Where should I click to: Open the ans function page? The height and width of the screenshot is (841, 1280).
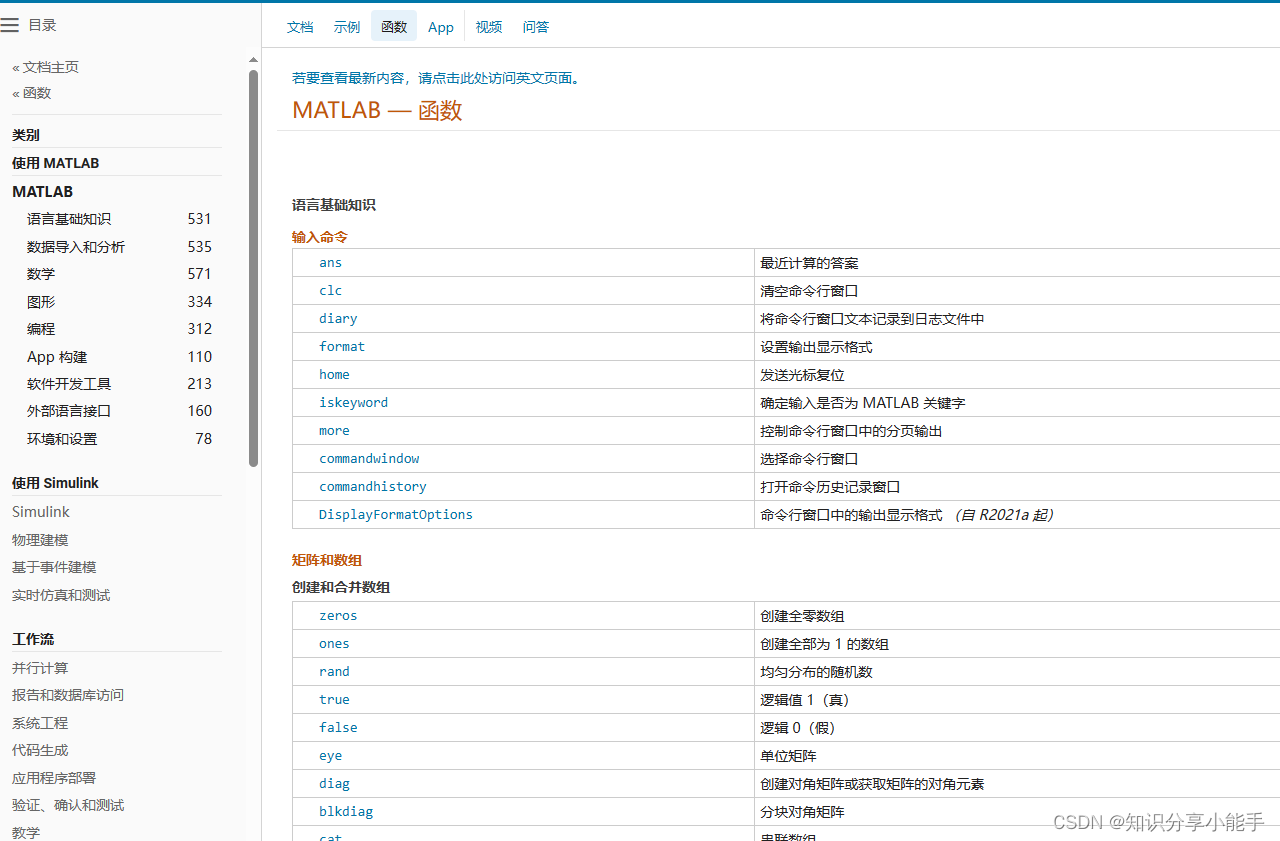[330, 263]
